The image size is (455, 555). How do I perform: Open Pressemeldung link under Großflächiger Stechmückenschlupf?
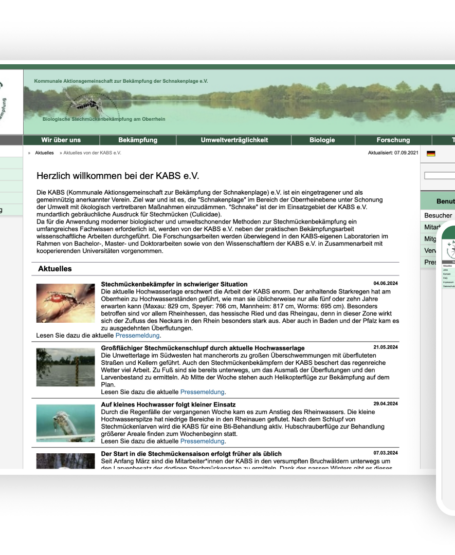202,392
